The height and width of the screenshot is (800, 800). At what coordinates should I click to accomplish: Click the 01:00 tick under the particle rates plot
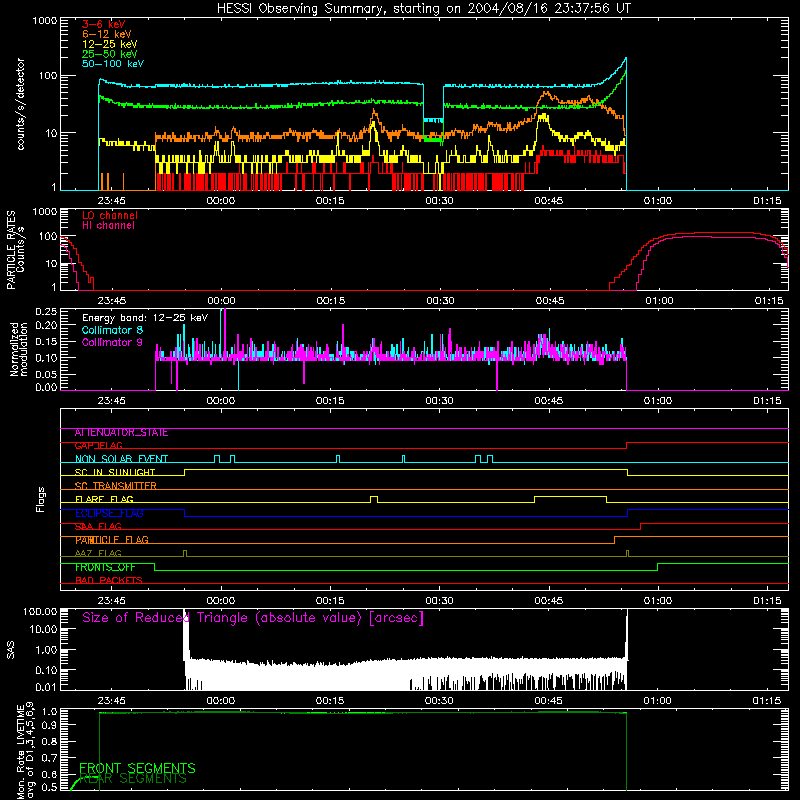click(659, 301)
